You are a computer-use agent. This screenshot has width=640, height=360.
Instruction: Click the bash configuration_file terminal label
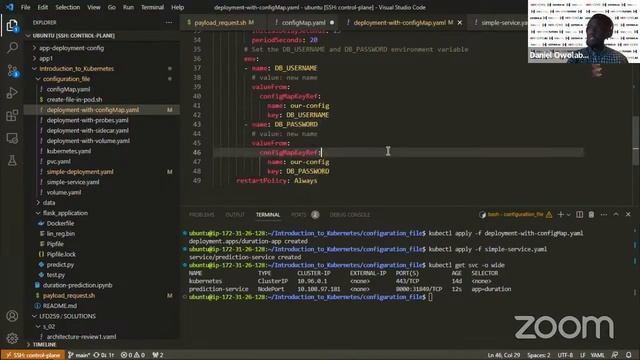(516, 214)
